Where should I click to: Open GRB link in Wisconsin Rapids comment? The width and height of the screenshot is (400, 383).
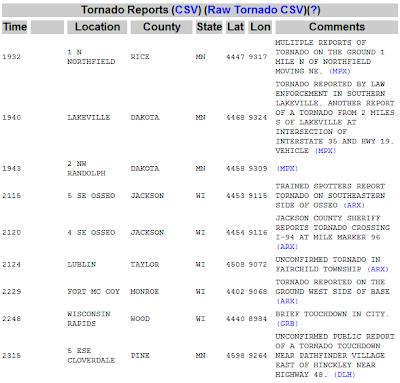click(x=287, y=324)
